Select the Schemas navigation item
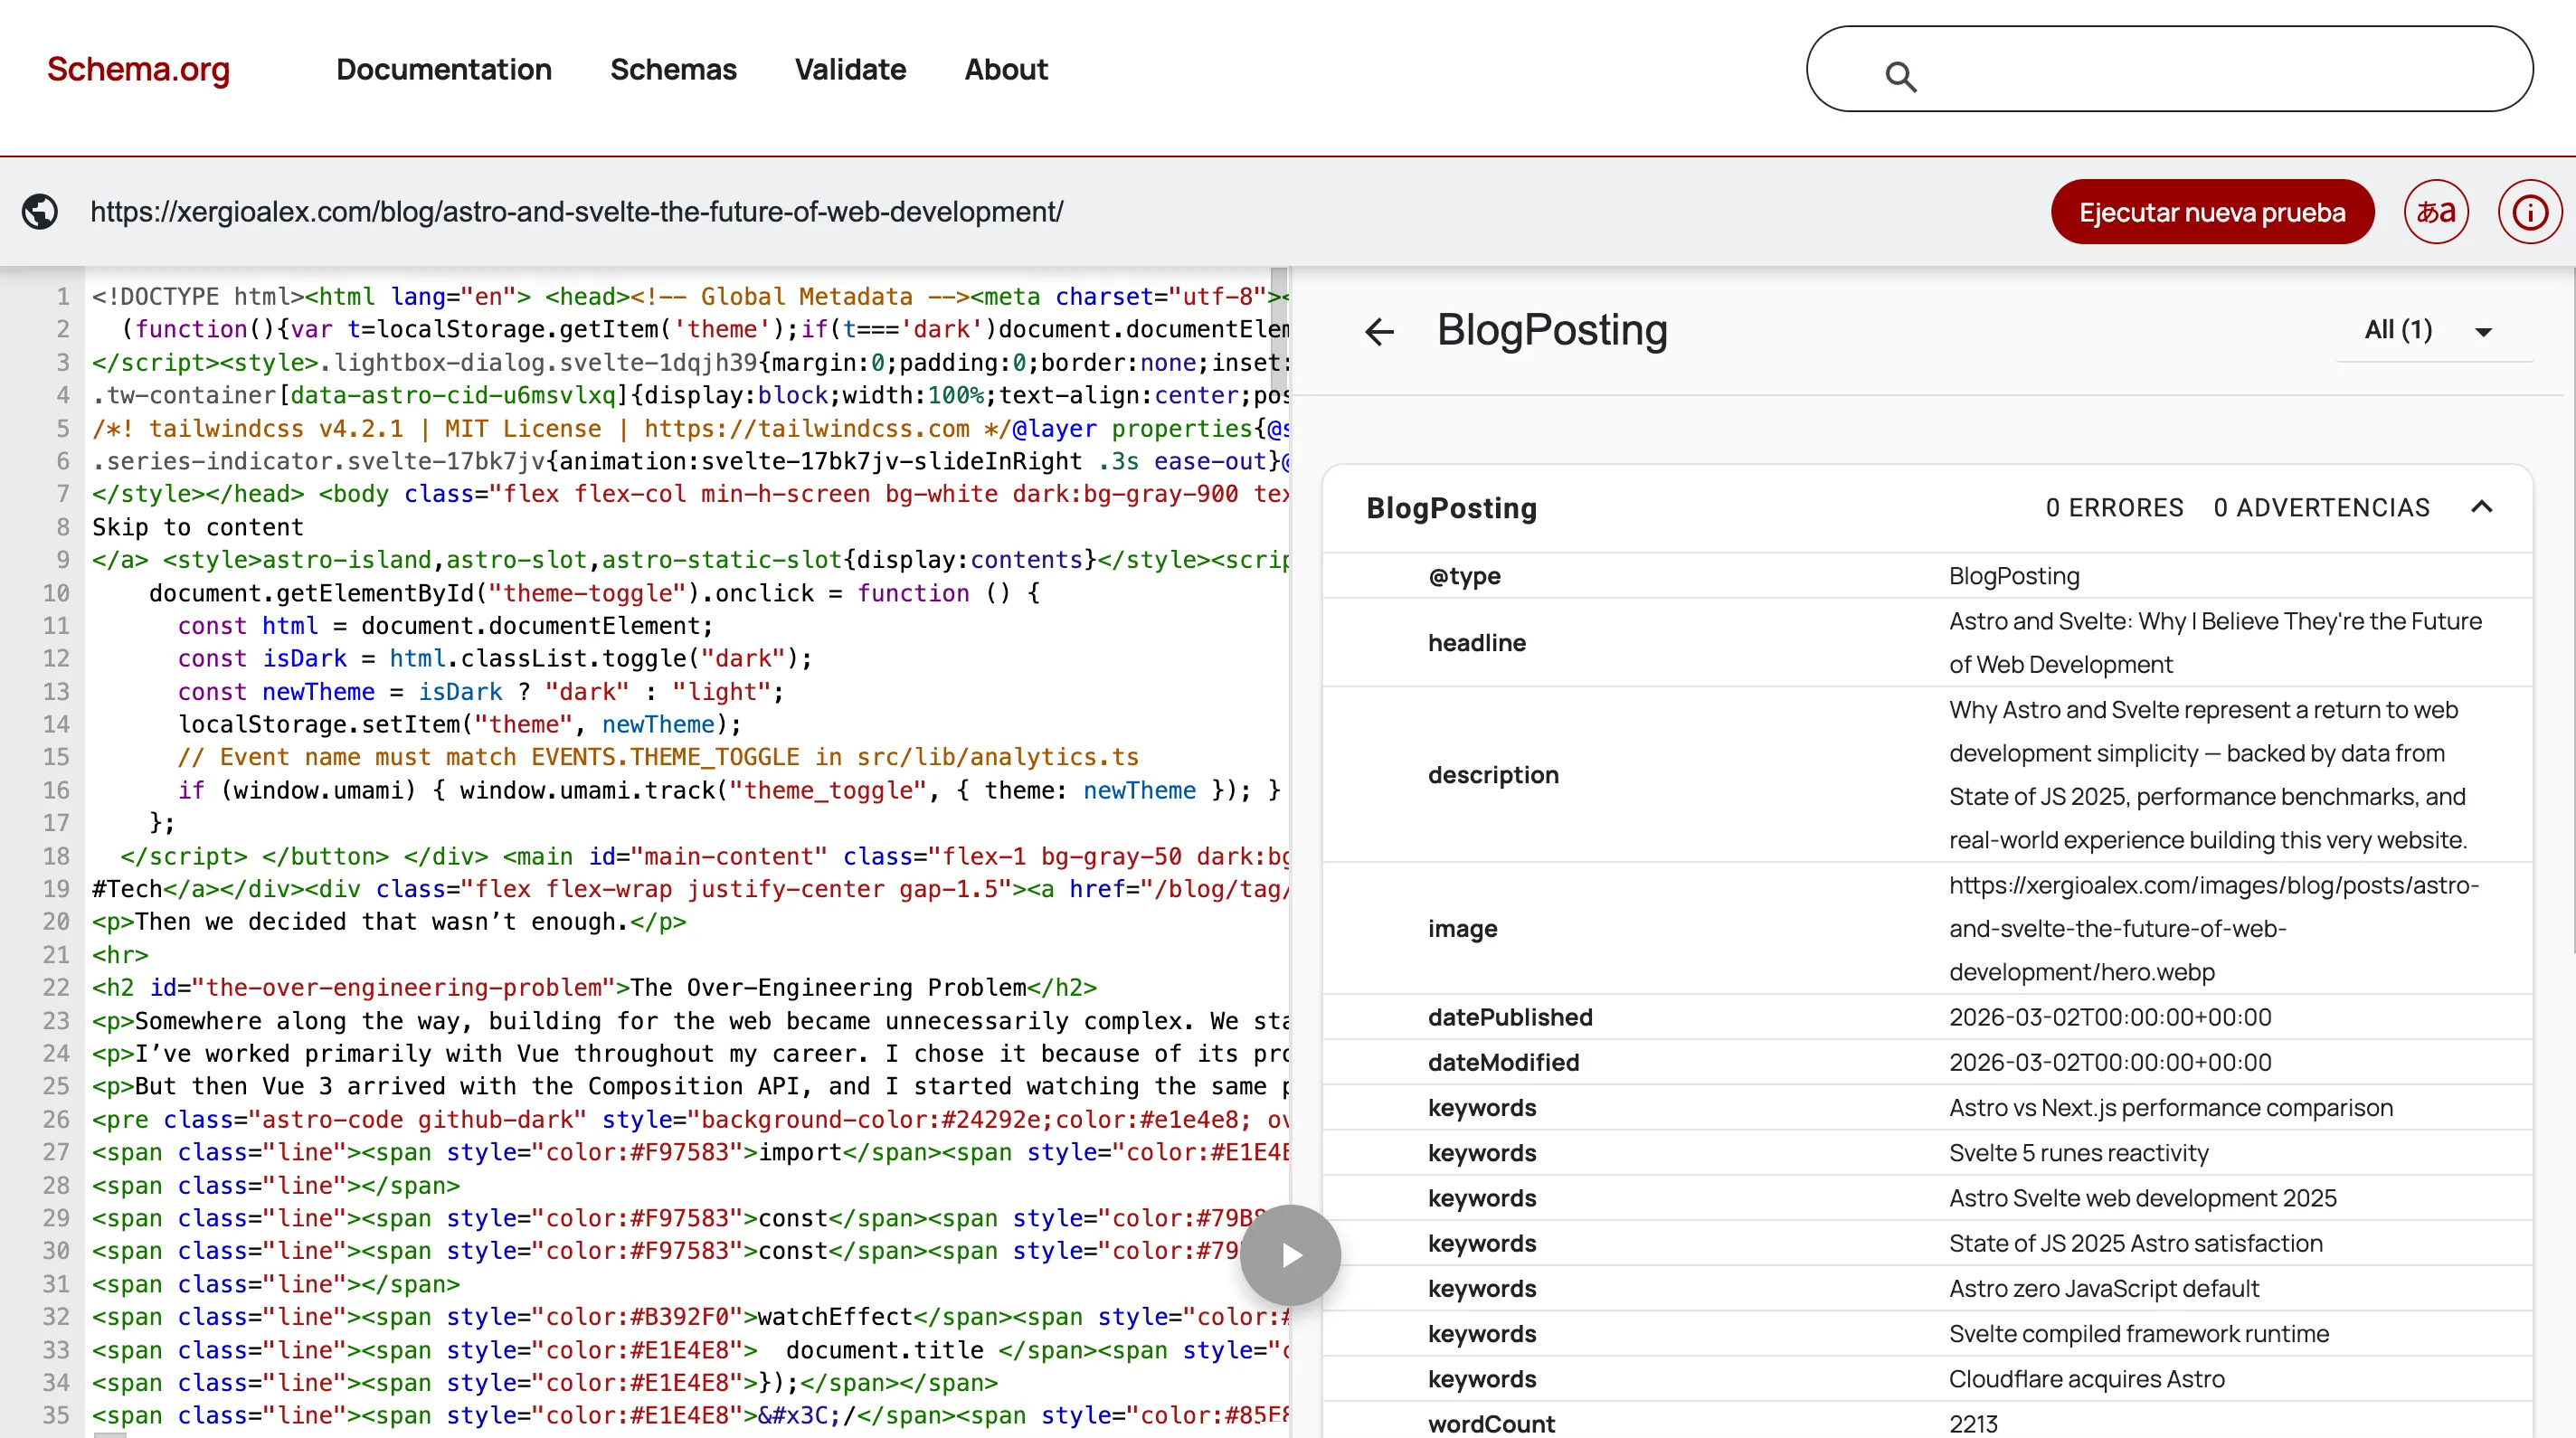The image size is (2576, 1438). pos(673,70)
